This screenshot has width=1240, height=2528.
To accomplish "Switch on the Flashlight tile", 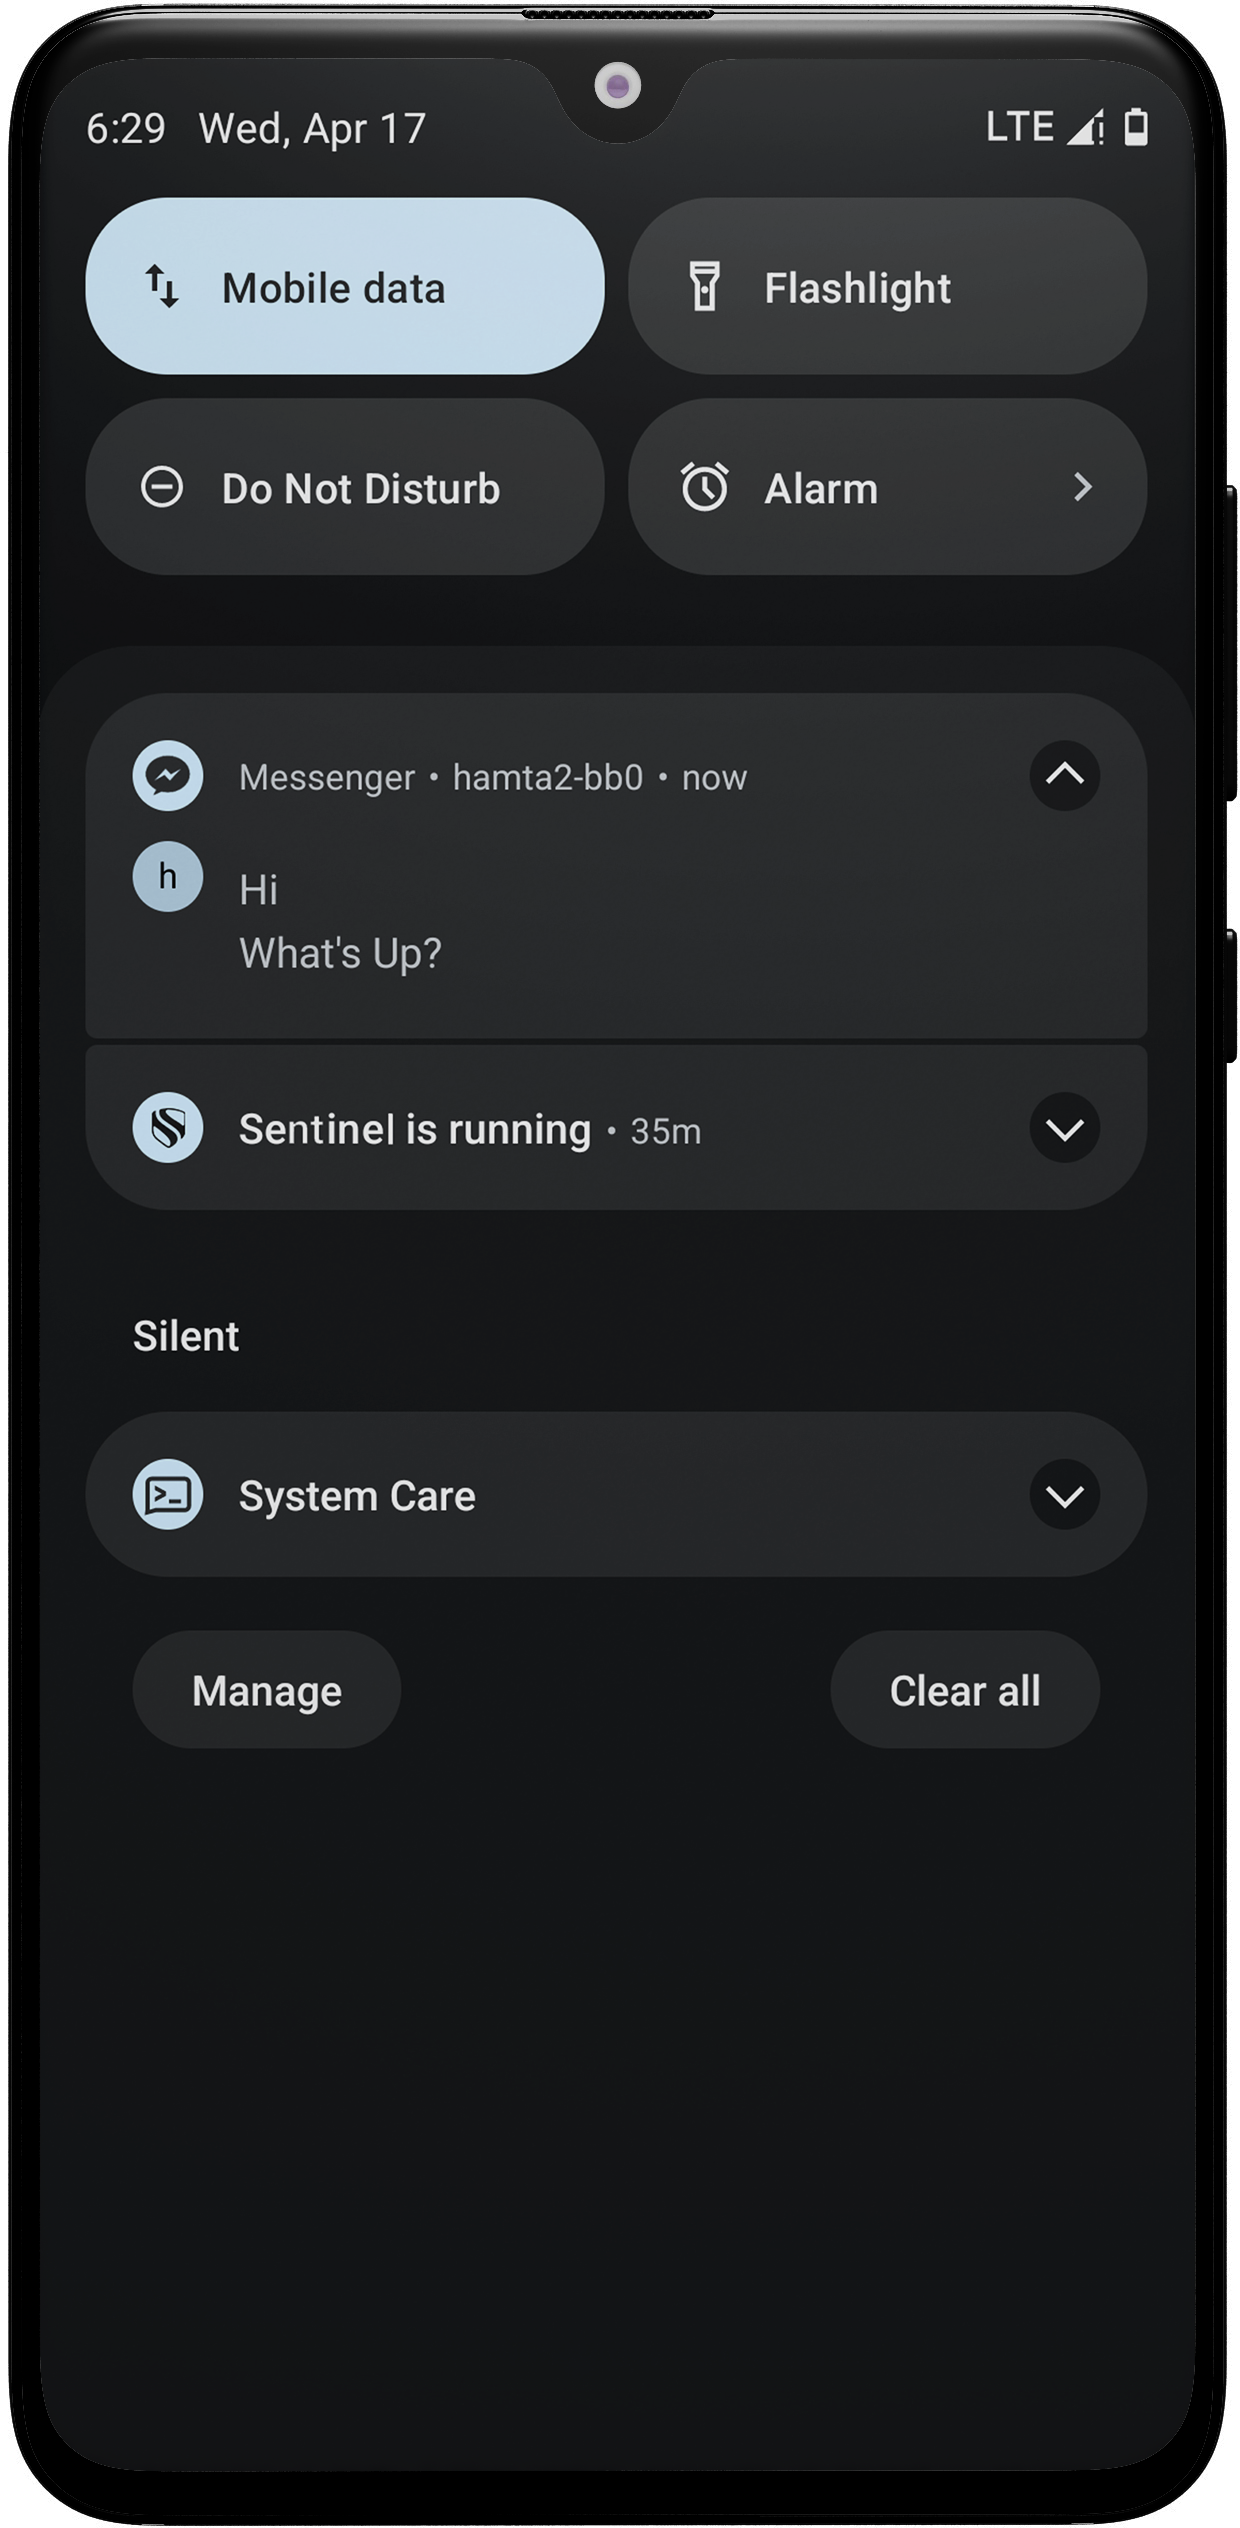I will (x=887, y=286).
